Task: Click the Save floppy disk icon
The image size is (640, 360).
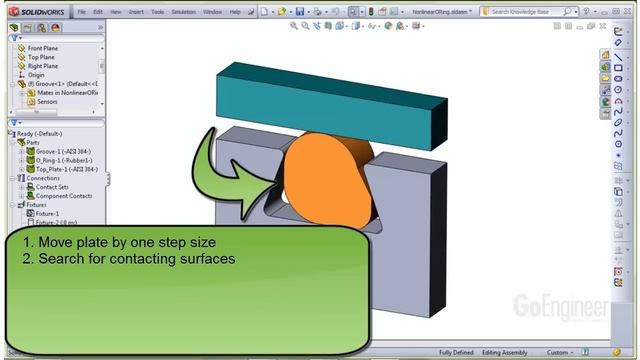Action: (x=300, y=11)
